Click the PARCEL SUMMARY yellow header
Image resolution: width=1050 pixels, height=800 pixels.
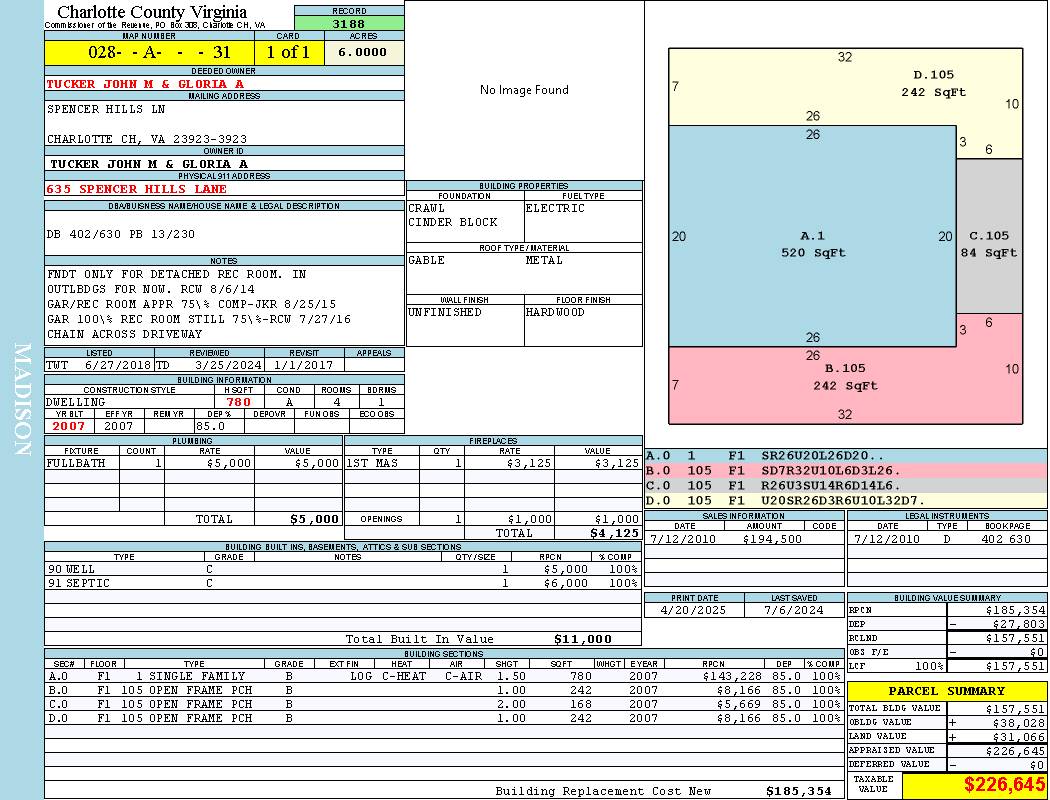pyautogui.click(x=947, y=691)
